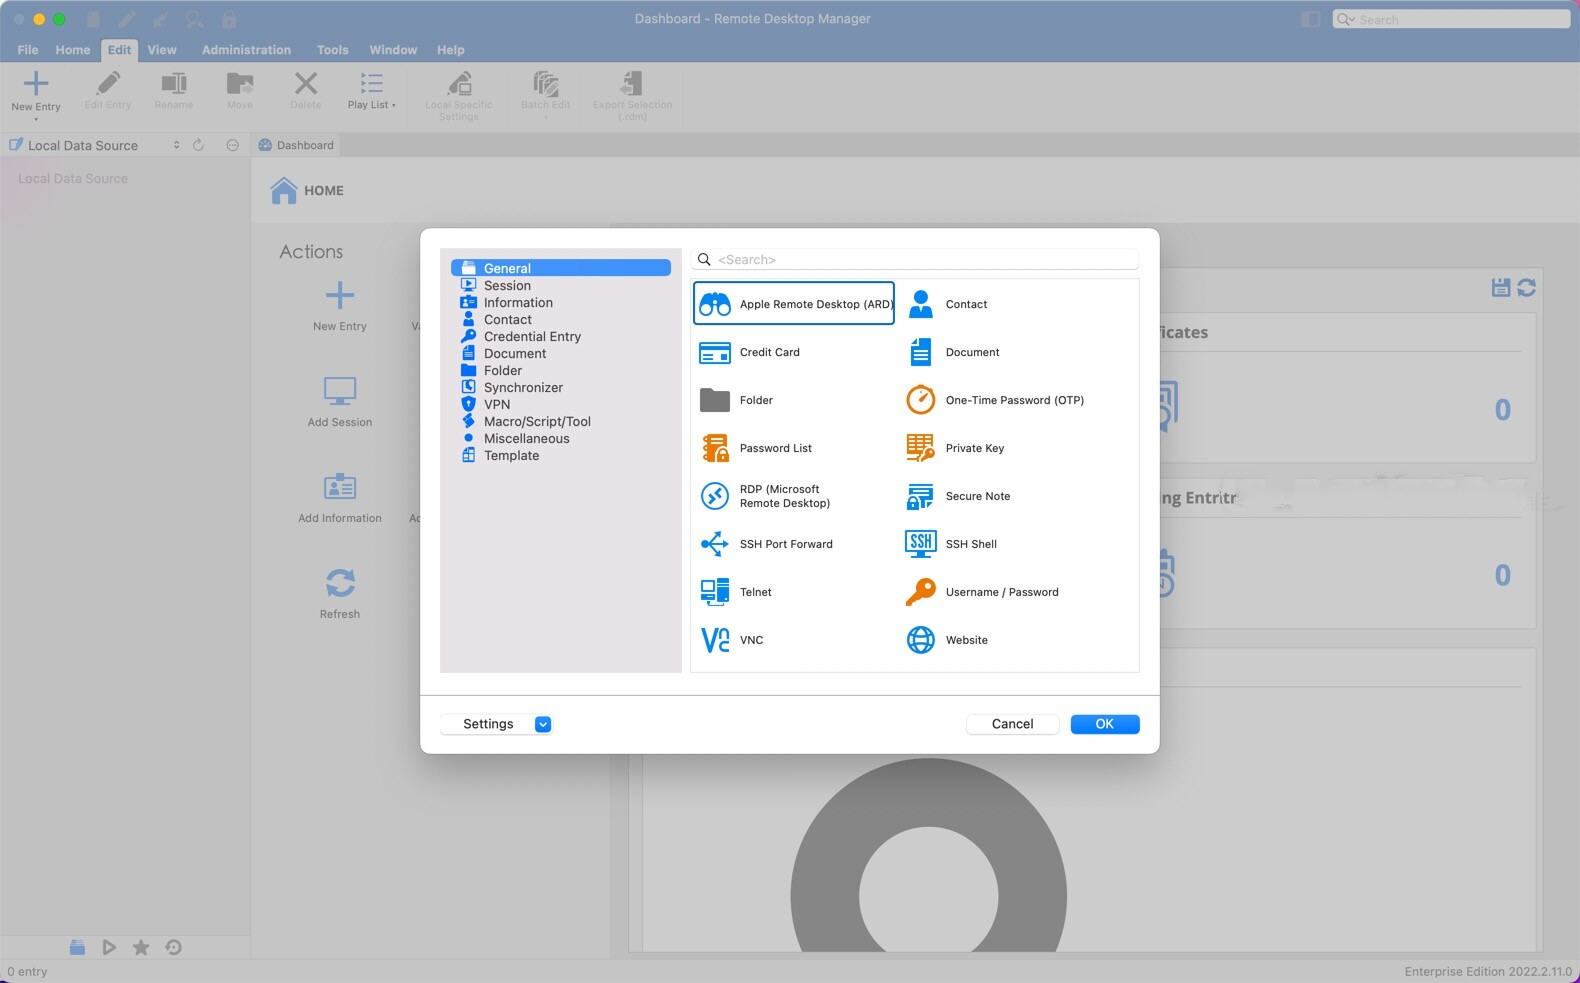This screenshot has width=1580, height=983.
Task: Select the Dashboard tab
Action: point(296,145)
